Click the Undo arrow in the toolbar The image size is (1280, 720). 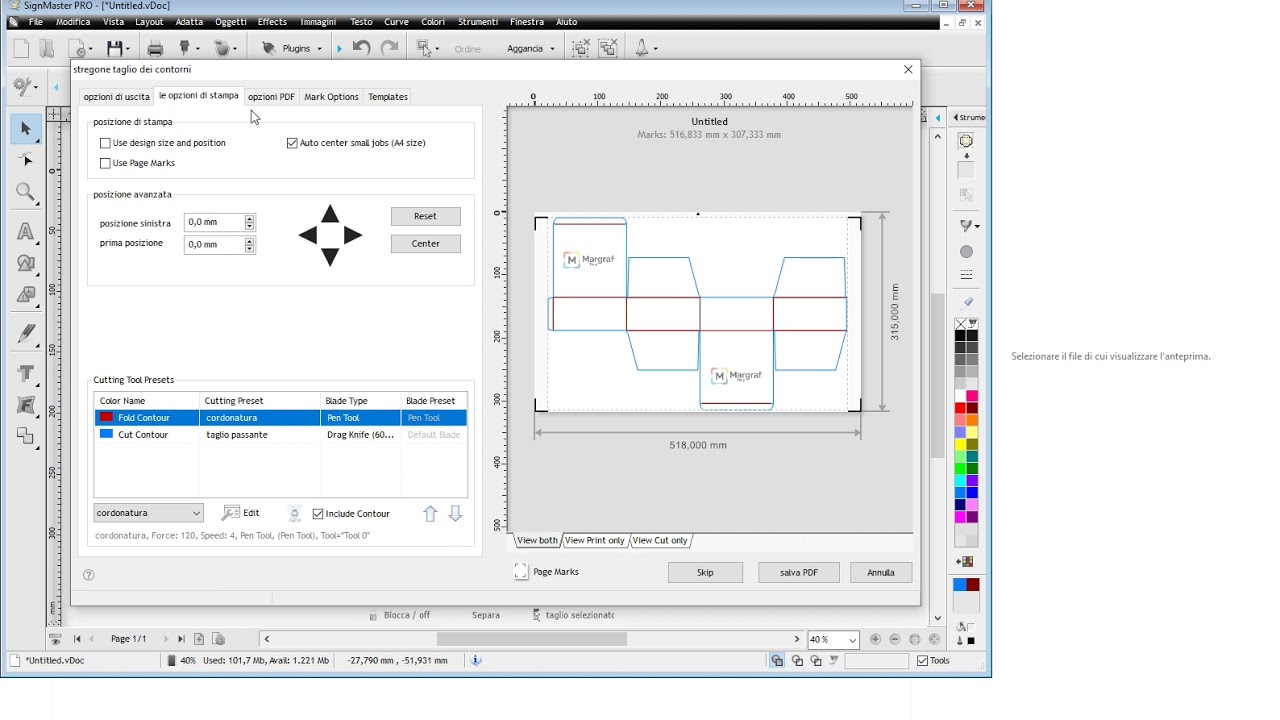coord(361,48)
